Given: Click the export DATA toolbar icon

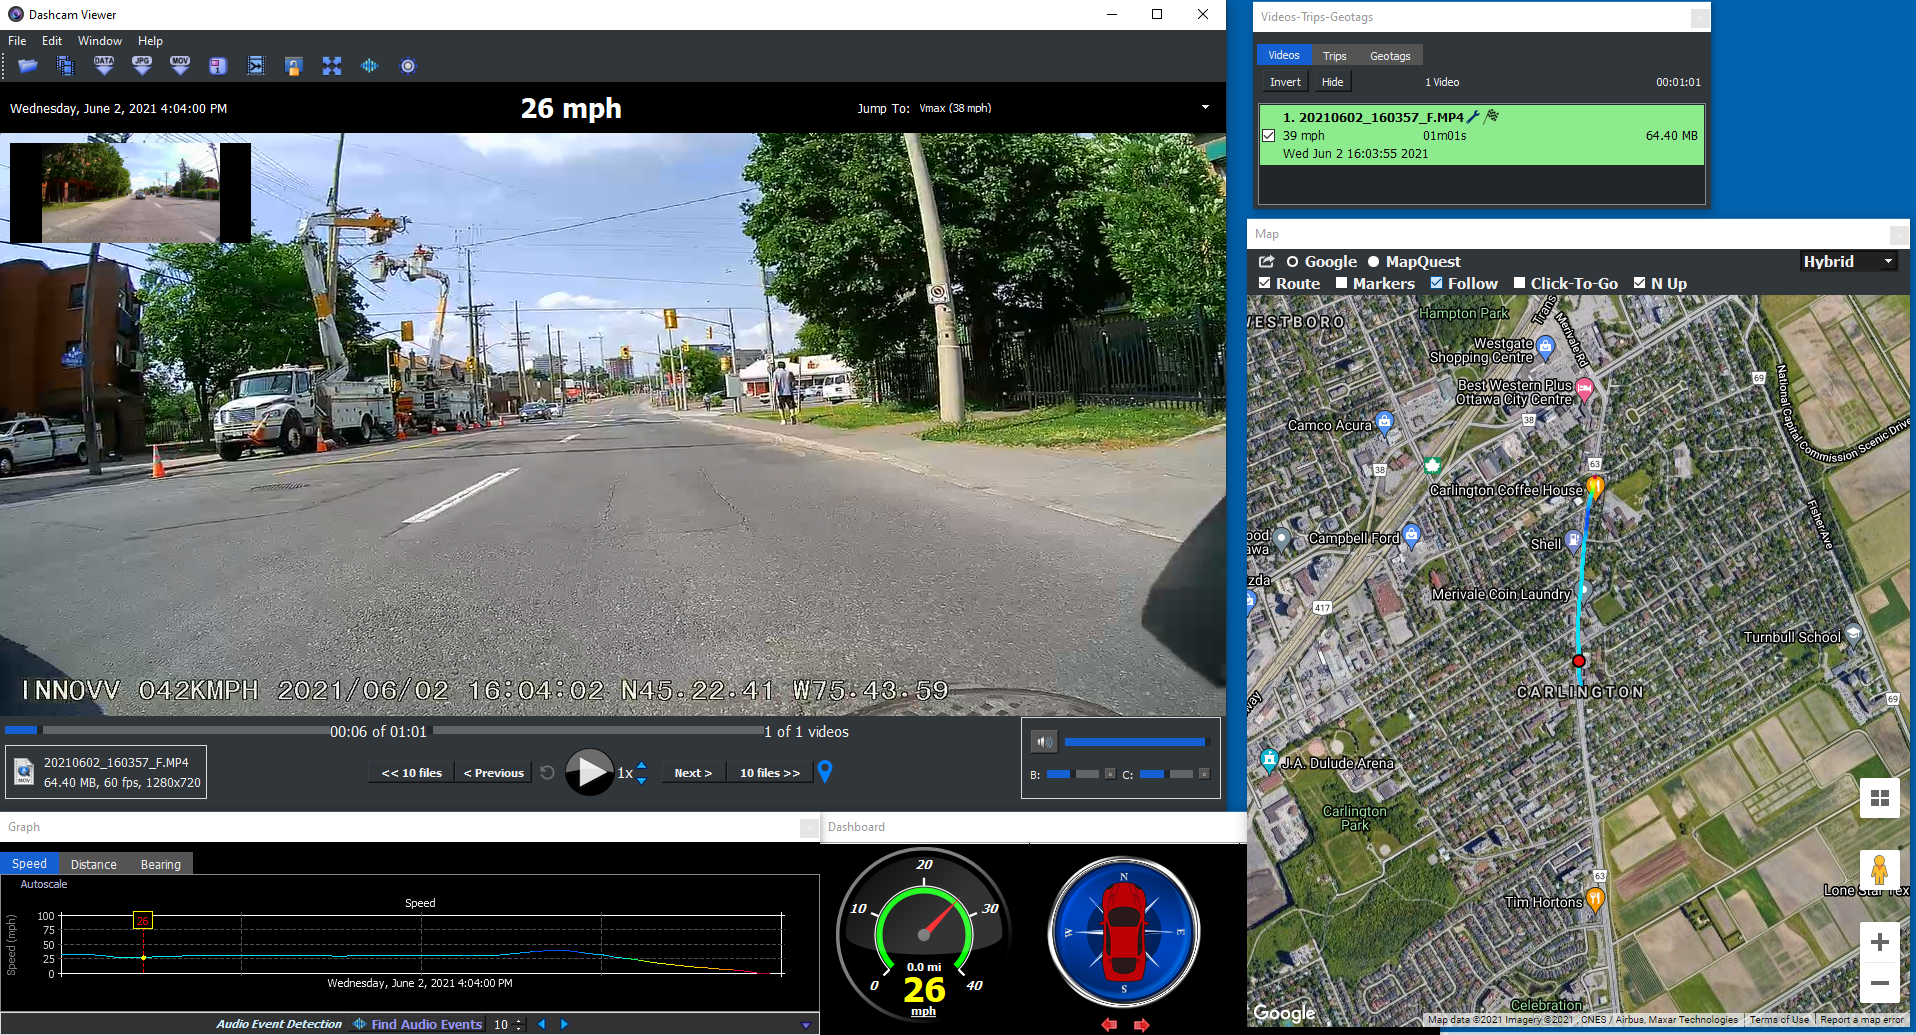Looking at the screenshot, I should pyautogui.click(x=104, y=66).
